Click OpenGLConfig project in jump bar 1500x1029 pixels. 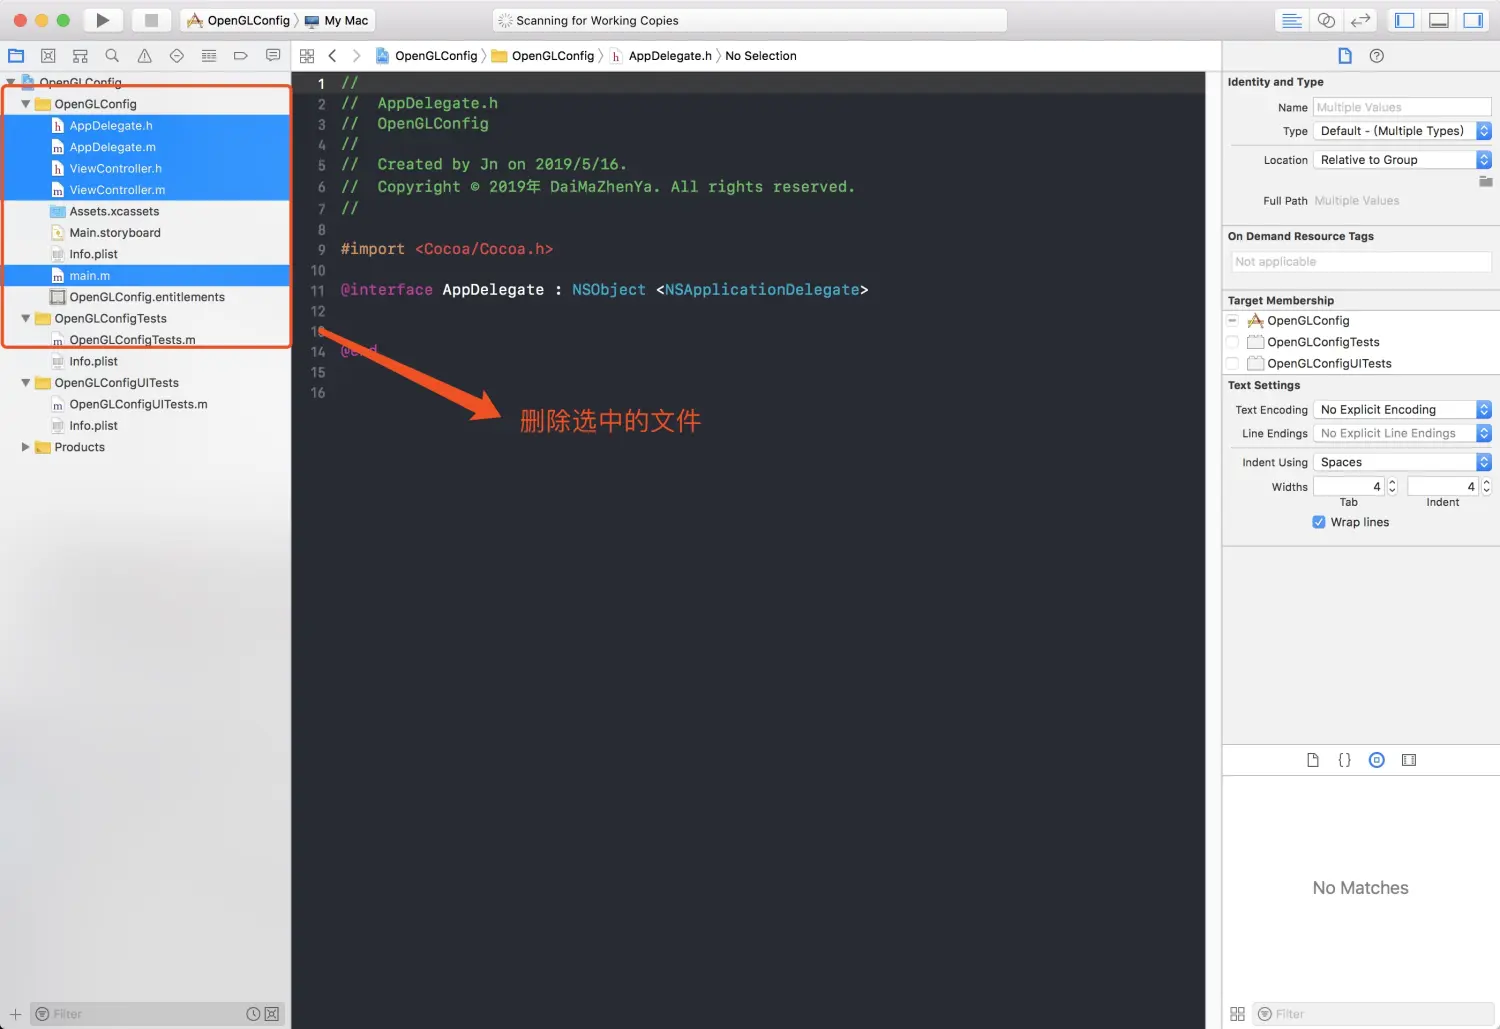point(426,56)
